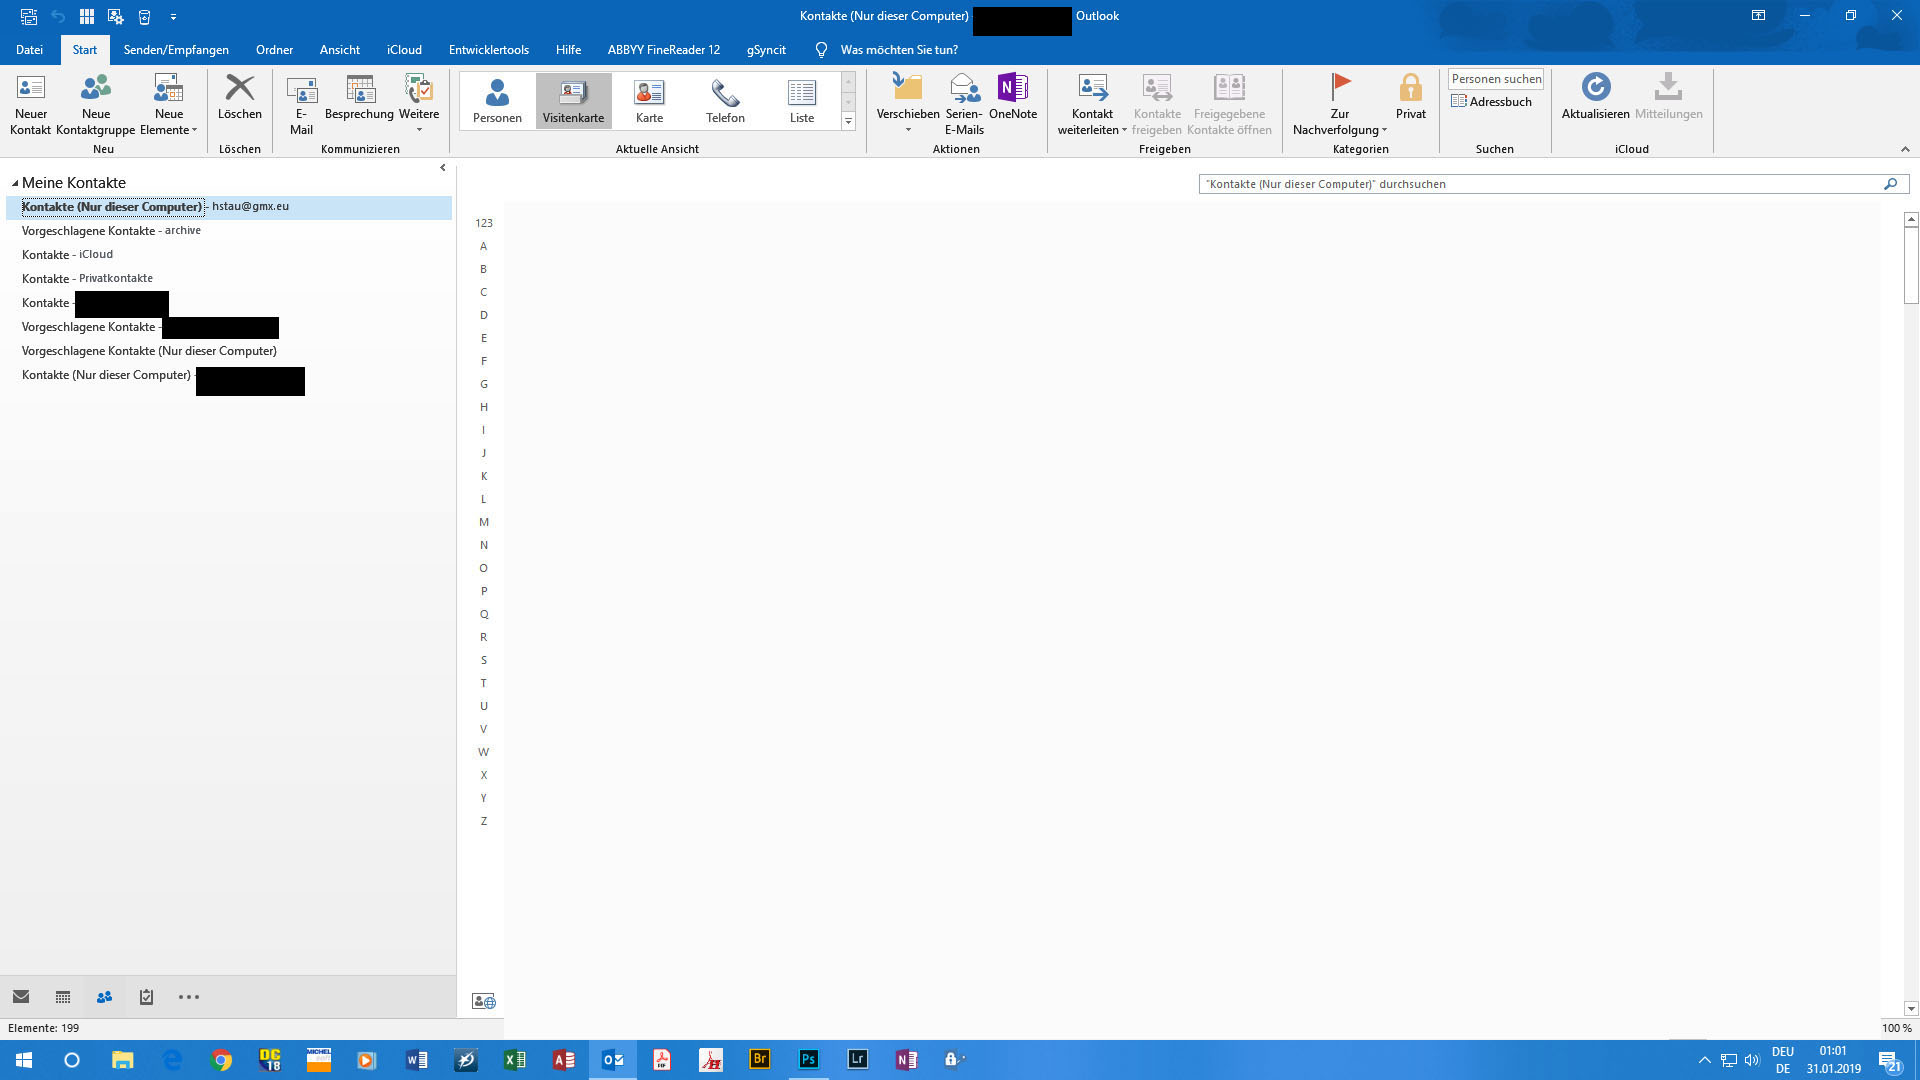Send contact to OneNote
1920x1080 pixels.
pos(1012,90)
